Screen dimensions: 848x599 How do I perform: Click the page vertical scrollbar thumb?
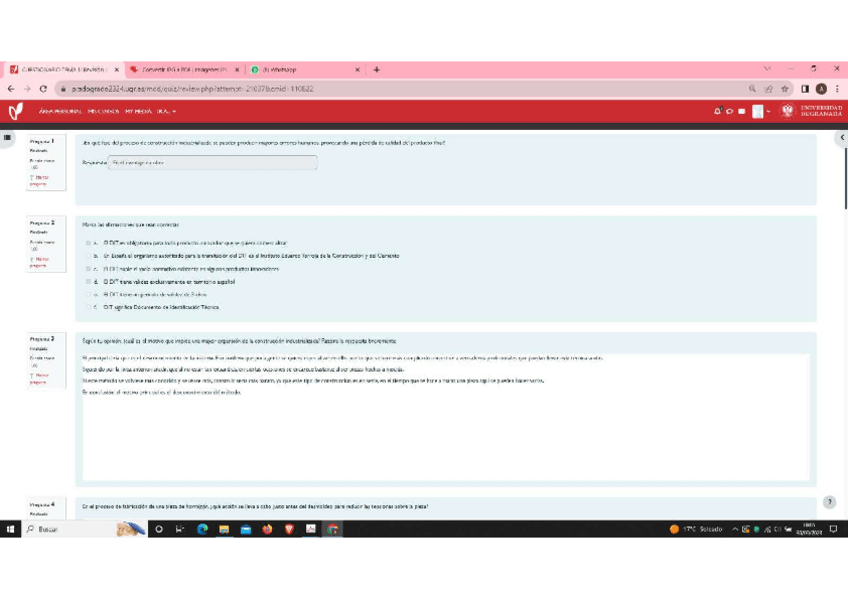point(845,177)
